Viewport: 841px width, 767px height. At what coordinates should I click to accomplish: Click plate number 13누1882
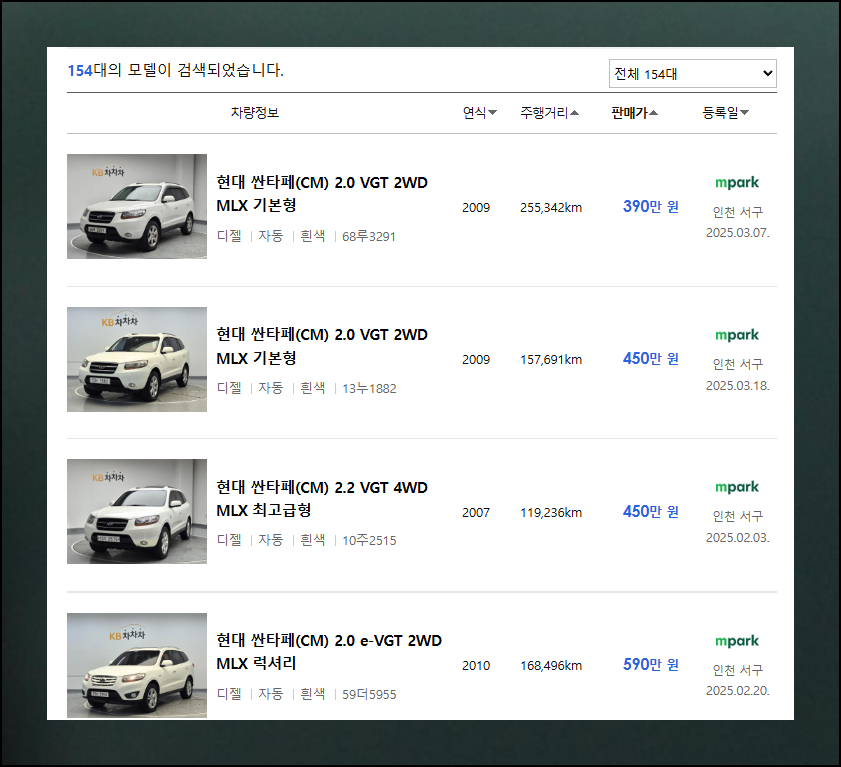coord(369,388)
